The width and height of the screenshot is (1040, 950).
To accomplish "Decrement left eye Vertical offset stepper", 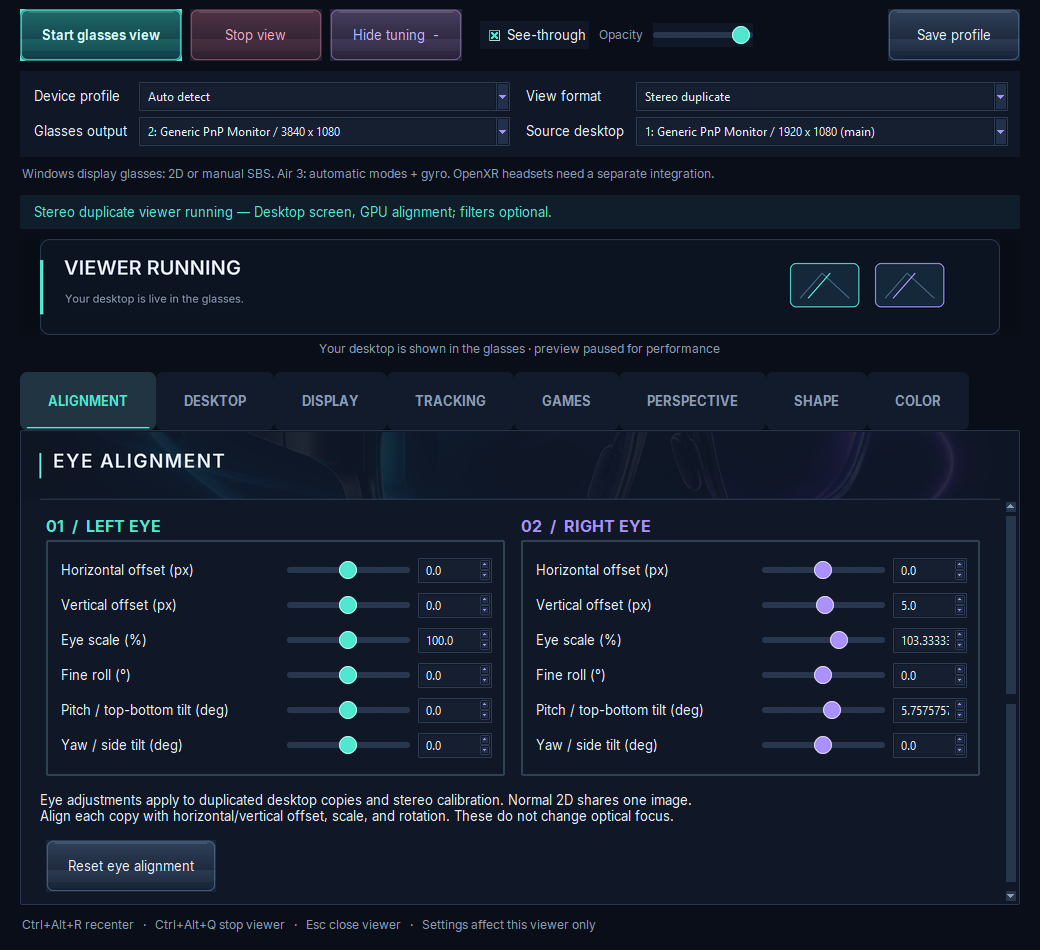I will (x=485, y=610).
